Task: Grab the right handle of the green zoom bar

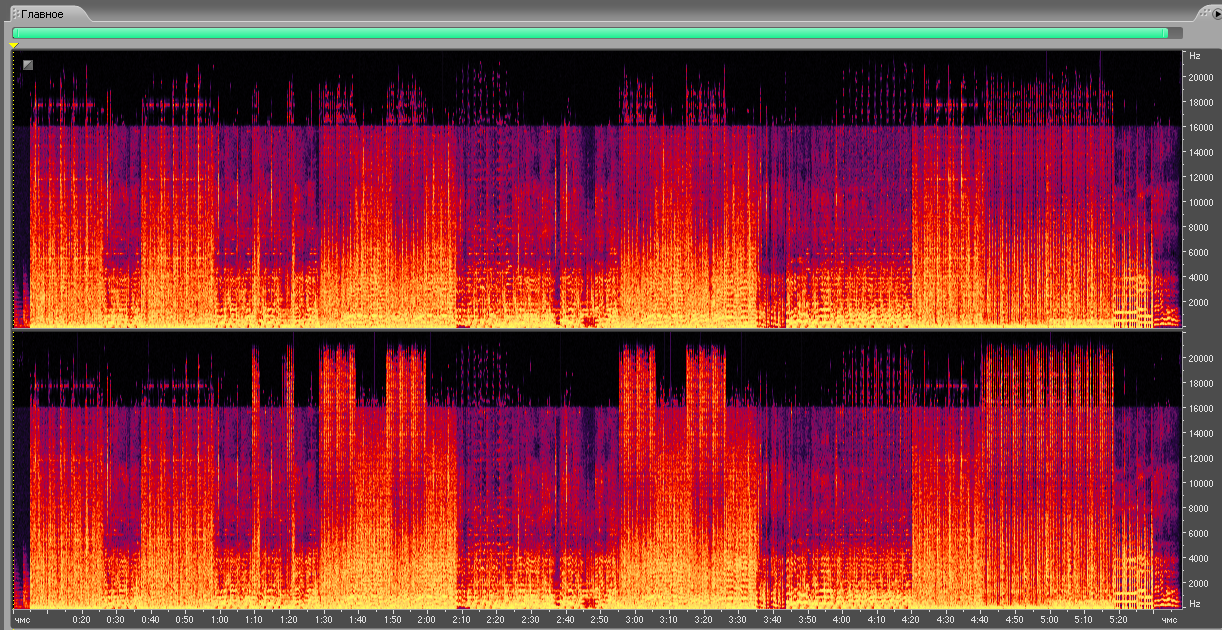Action: tap(1166, 33)
